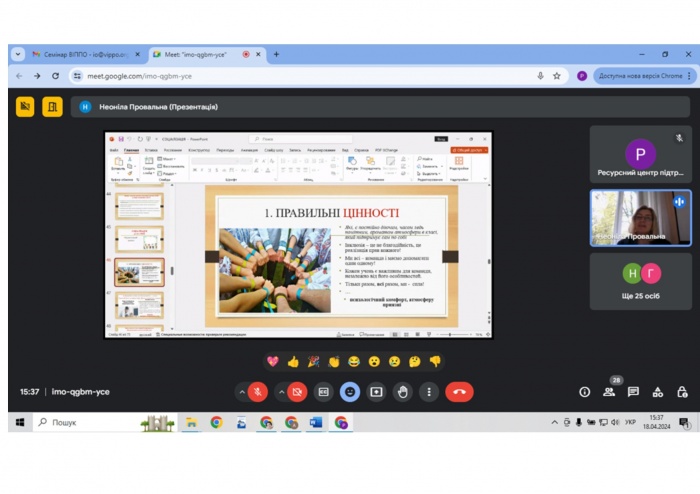Expand microphone audio settings arrow
Screen dimensions: 700x494
[242, 392]
